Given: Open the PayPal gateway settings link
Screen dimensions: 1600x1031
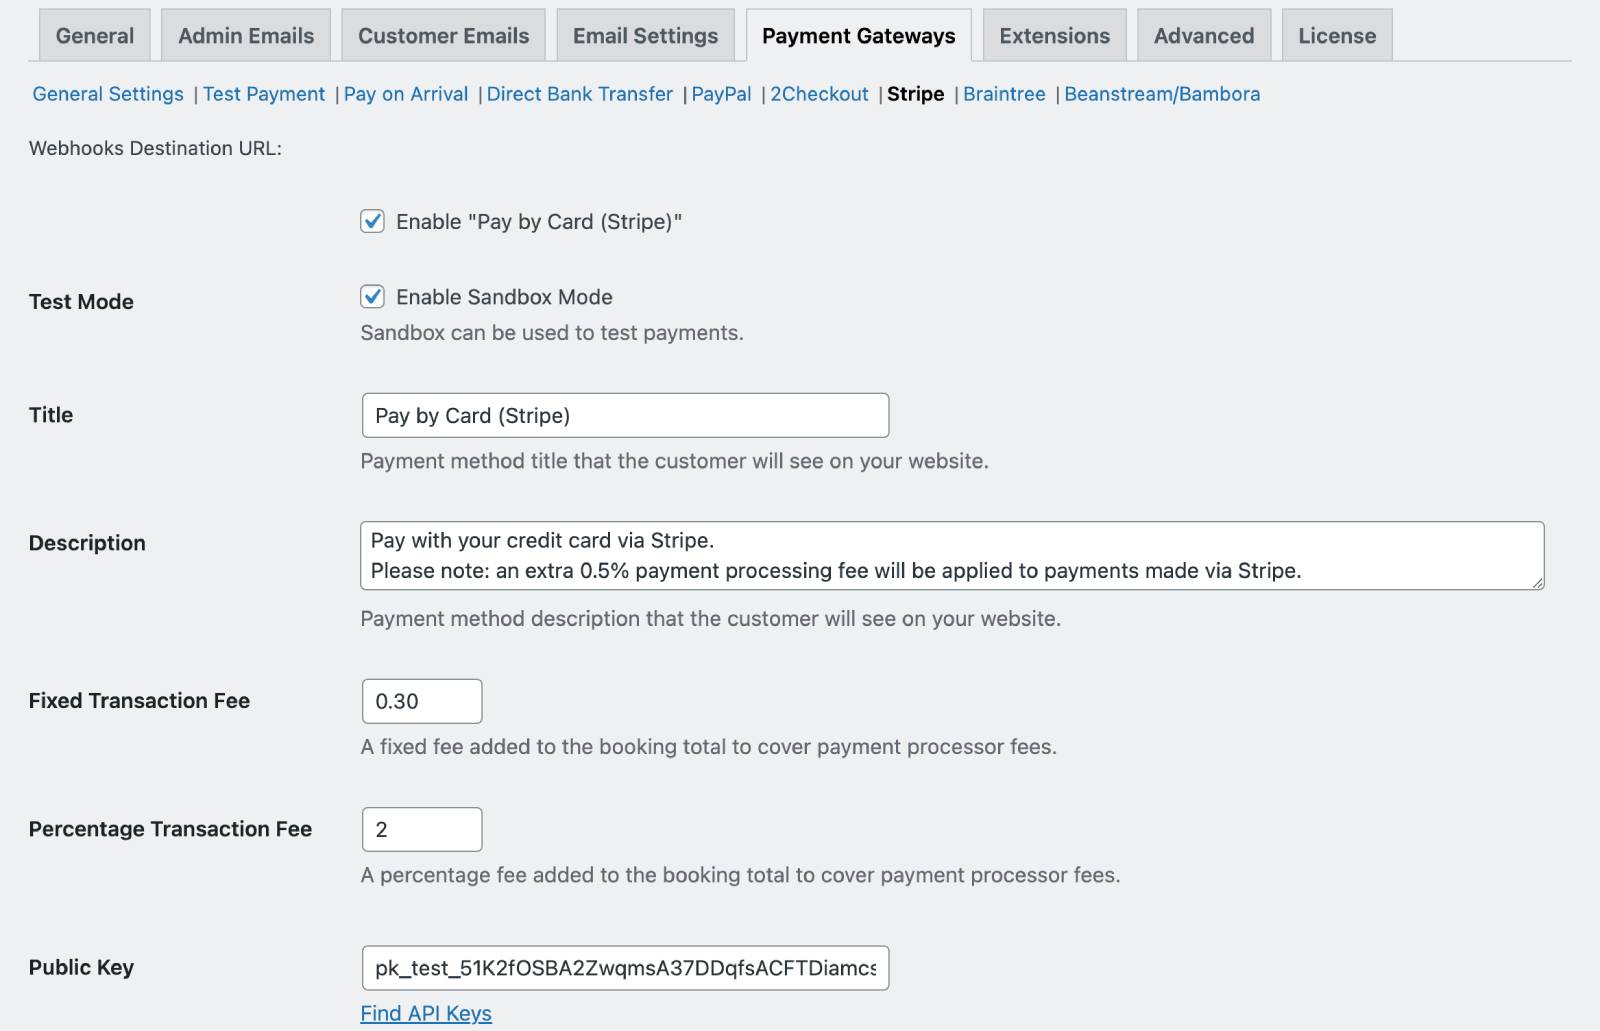Looking at the screenshot, I should pos(721,94).
